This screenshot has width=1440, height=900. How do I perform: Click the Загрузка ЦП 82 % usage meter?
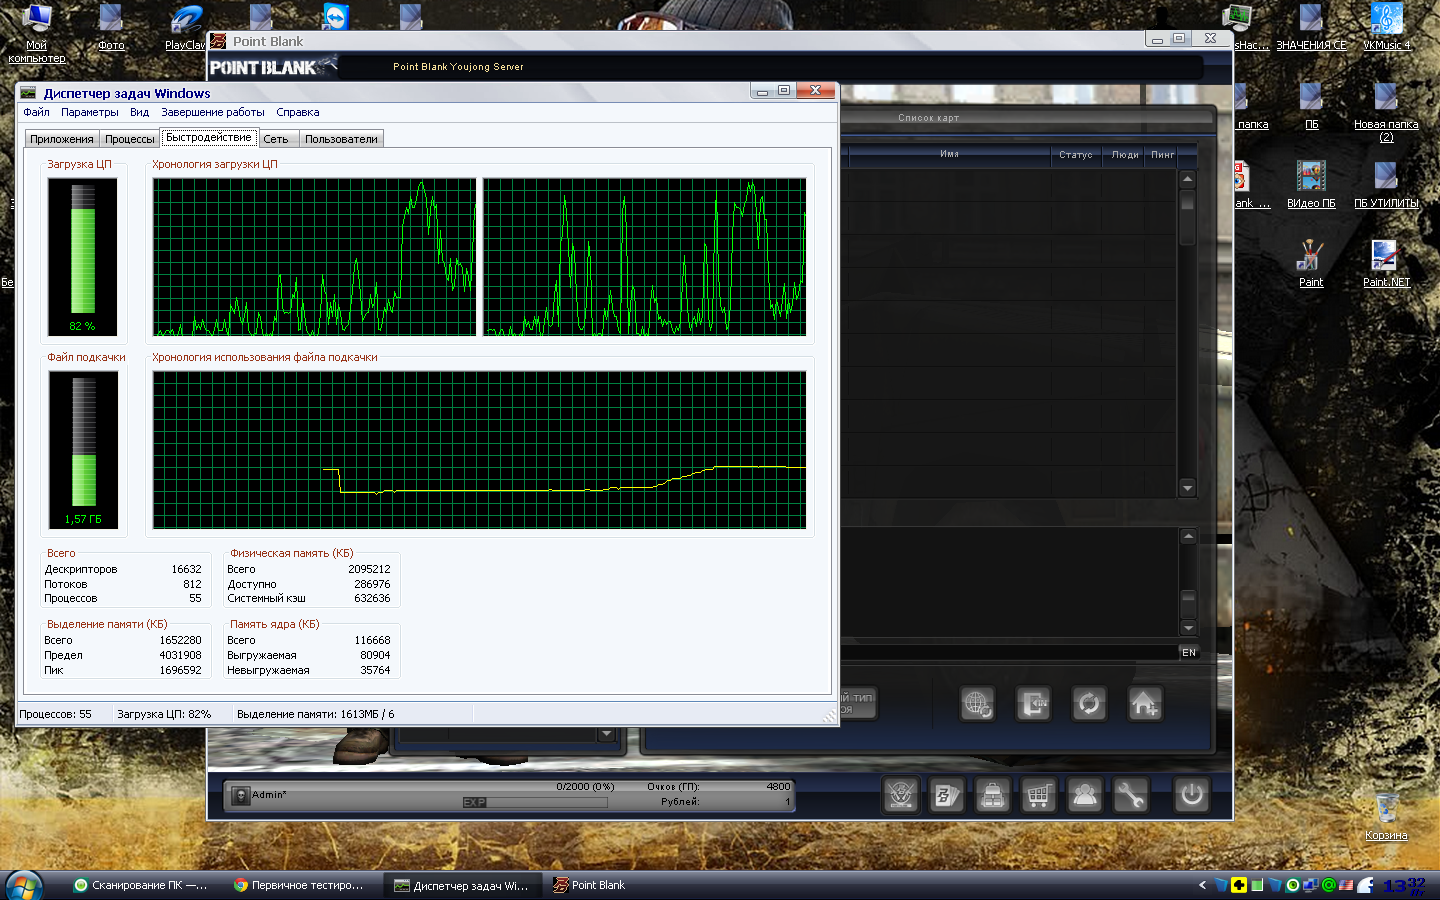pos(82,257)
